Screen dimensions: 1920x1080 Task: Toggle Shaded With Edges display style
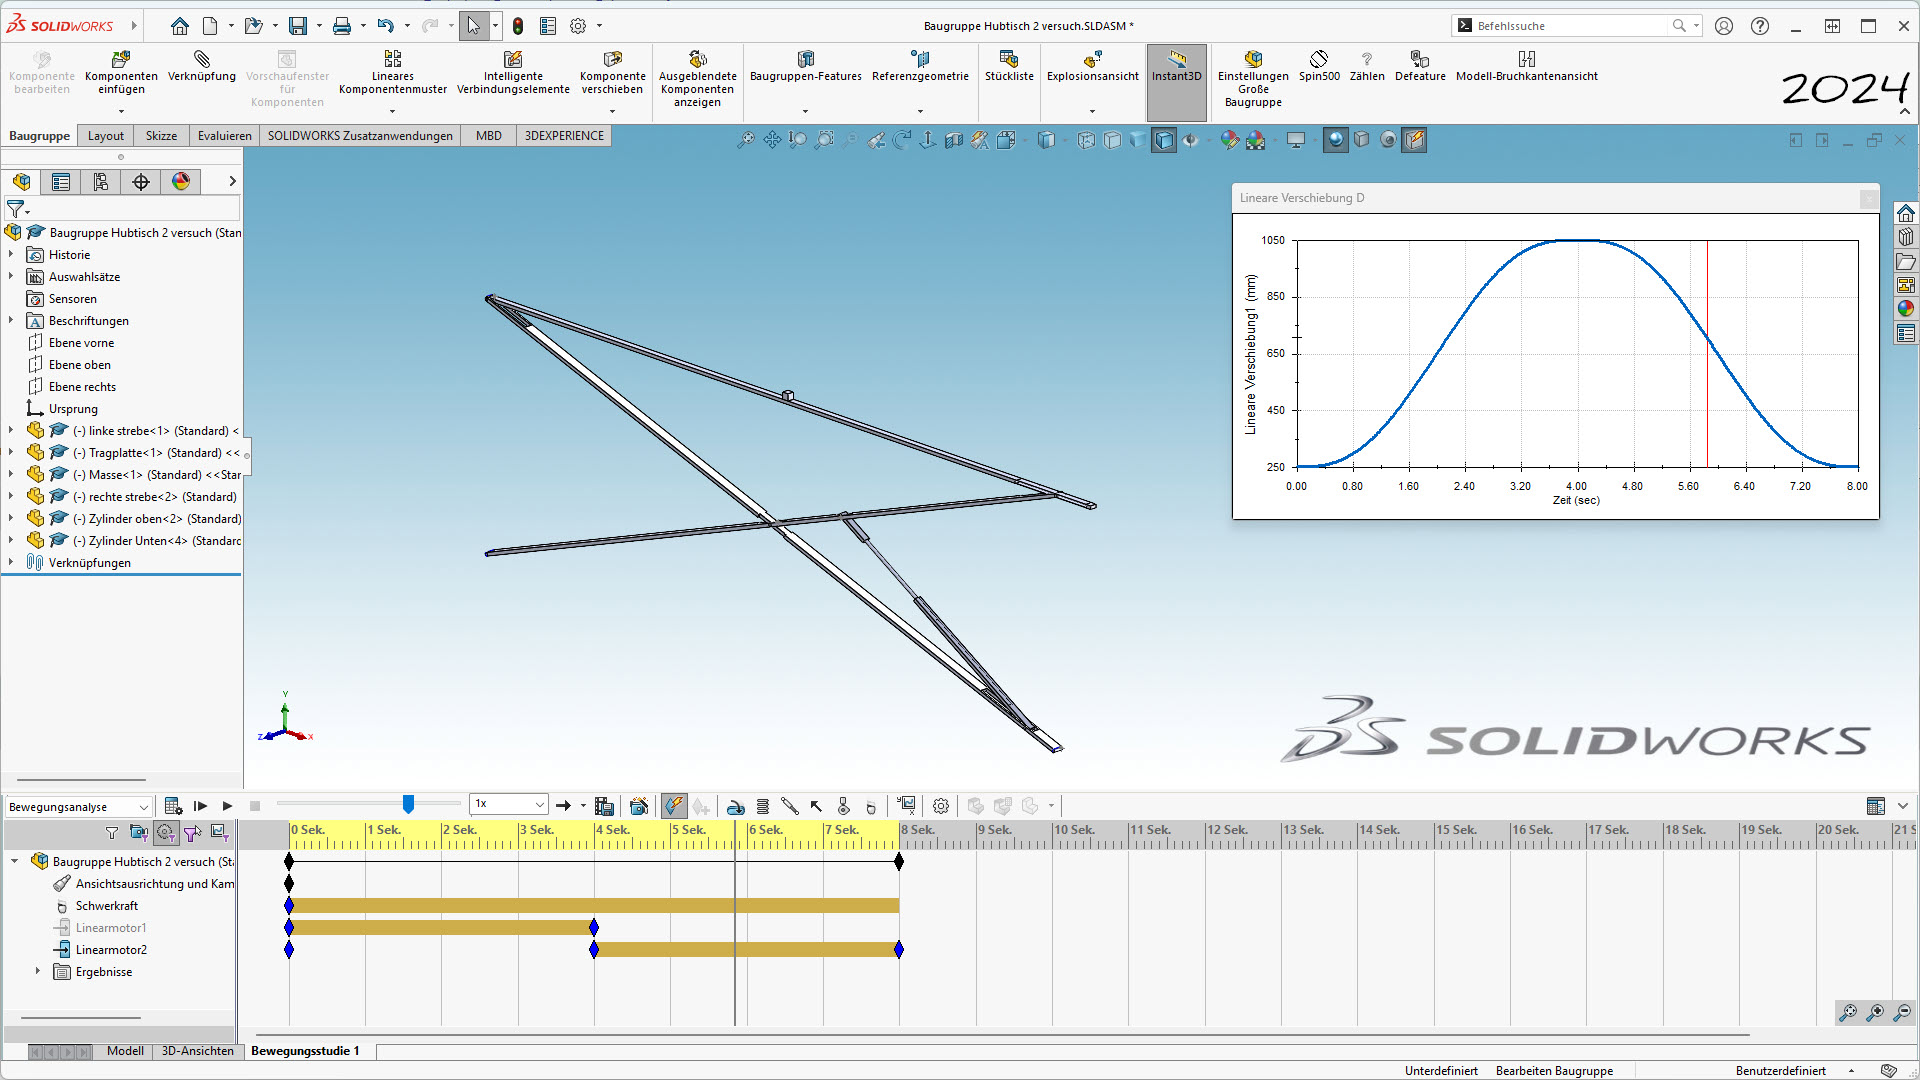[x=1164, y=140]
